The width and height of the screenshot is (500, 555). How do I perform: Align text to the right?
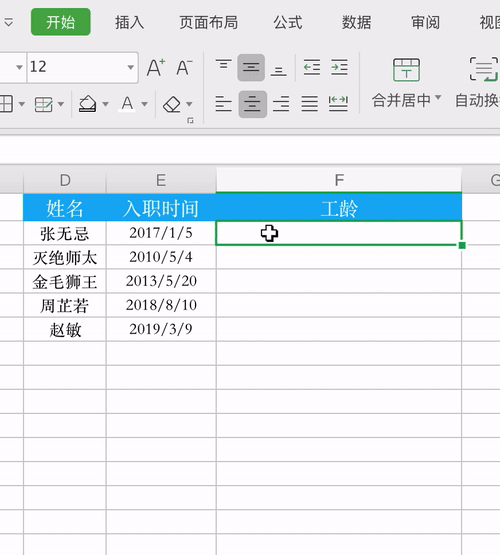(281, 104)
